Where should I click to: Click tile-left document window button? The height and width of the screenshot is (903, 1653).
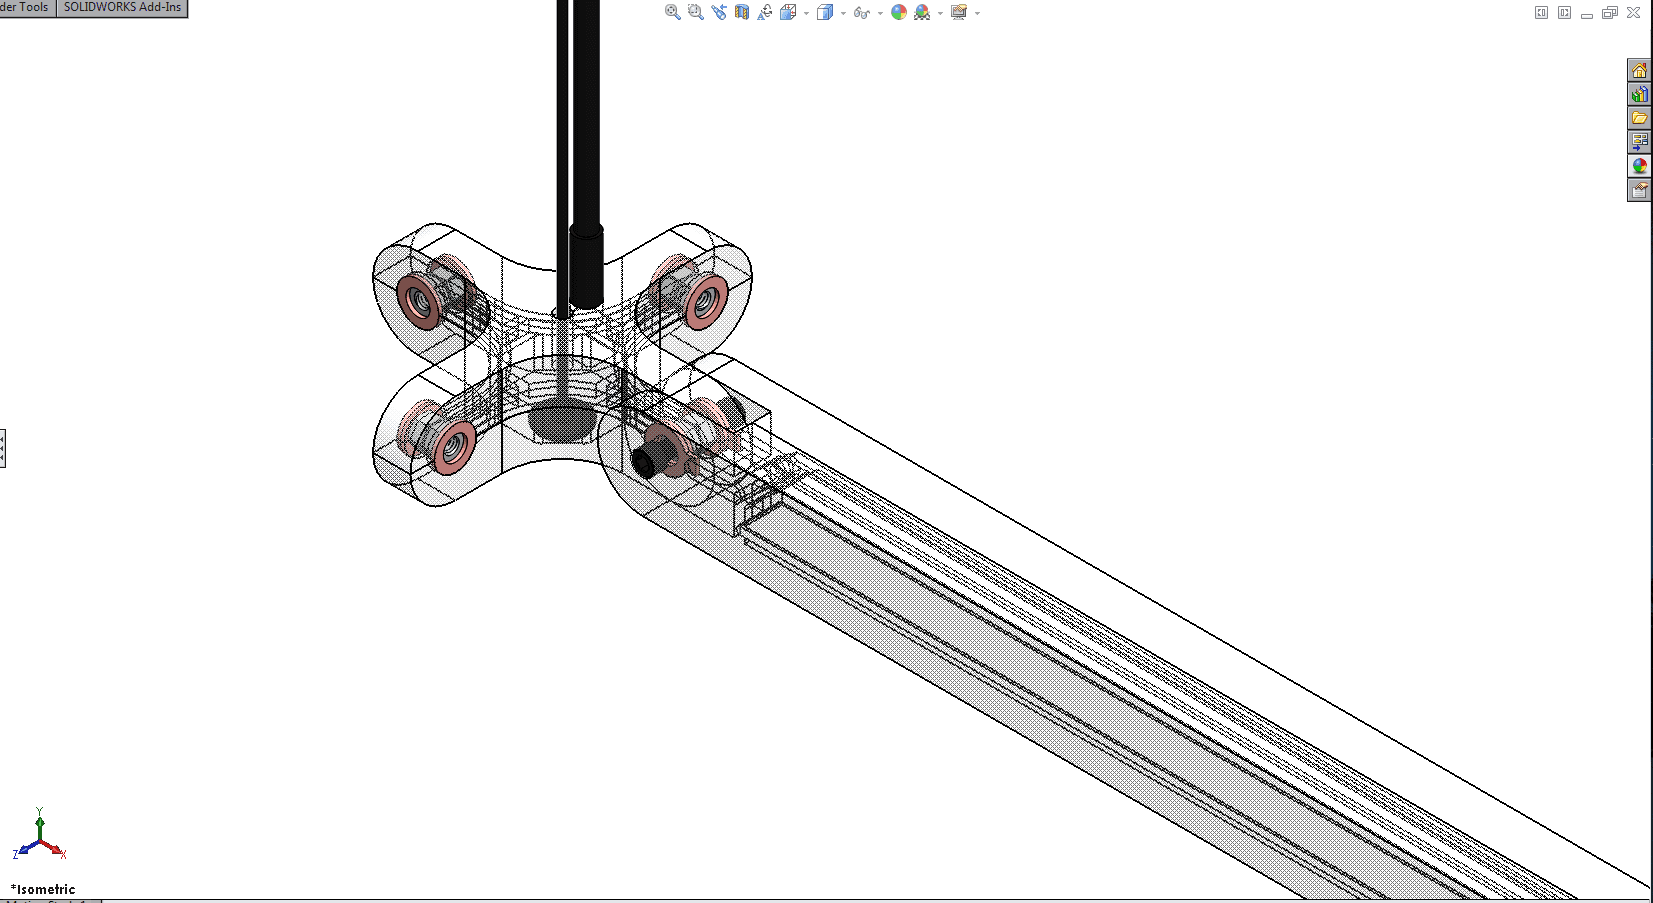[1541, 13]
